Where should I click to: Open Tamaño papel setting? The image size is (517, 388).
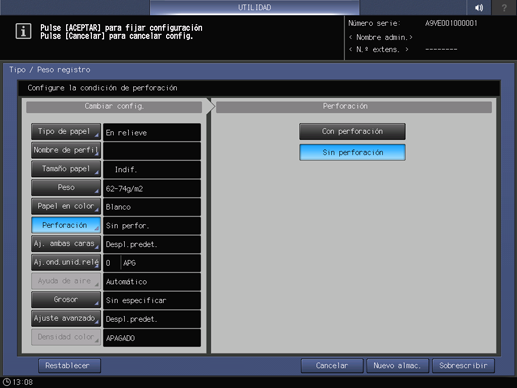(66, 169)
